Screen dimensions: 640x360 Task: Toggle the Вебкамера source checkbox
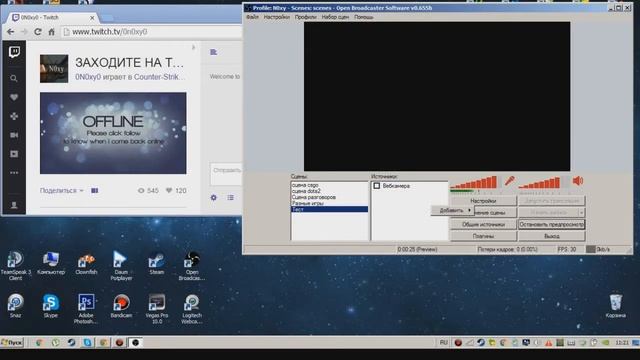pos(377,186)
